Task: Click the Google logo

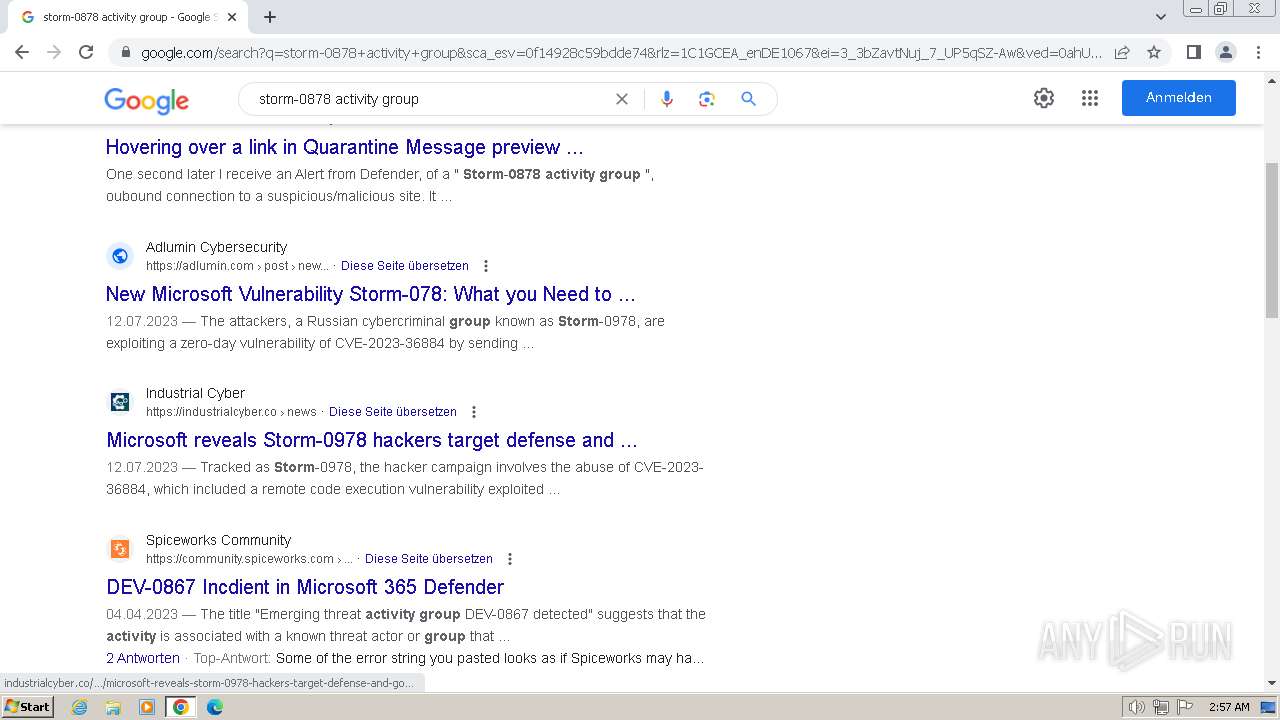Action: click(x=146, y=100)
